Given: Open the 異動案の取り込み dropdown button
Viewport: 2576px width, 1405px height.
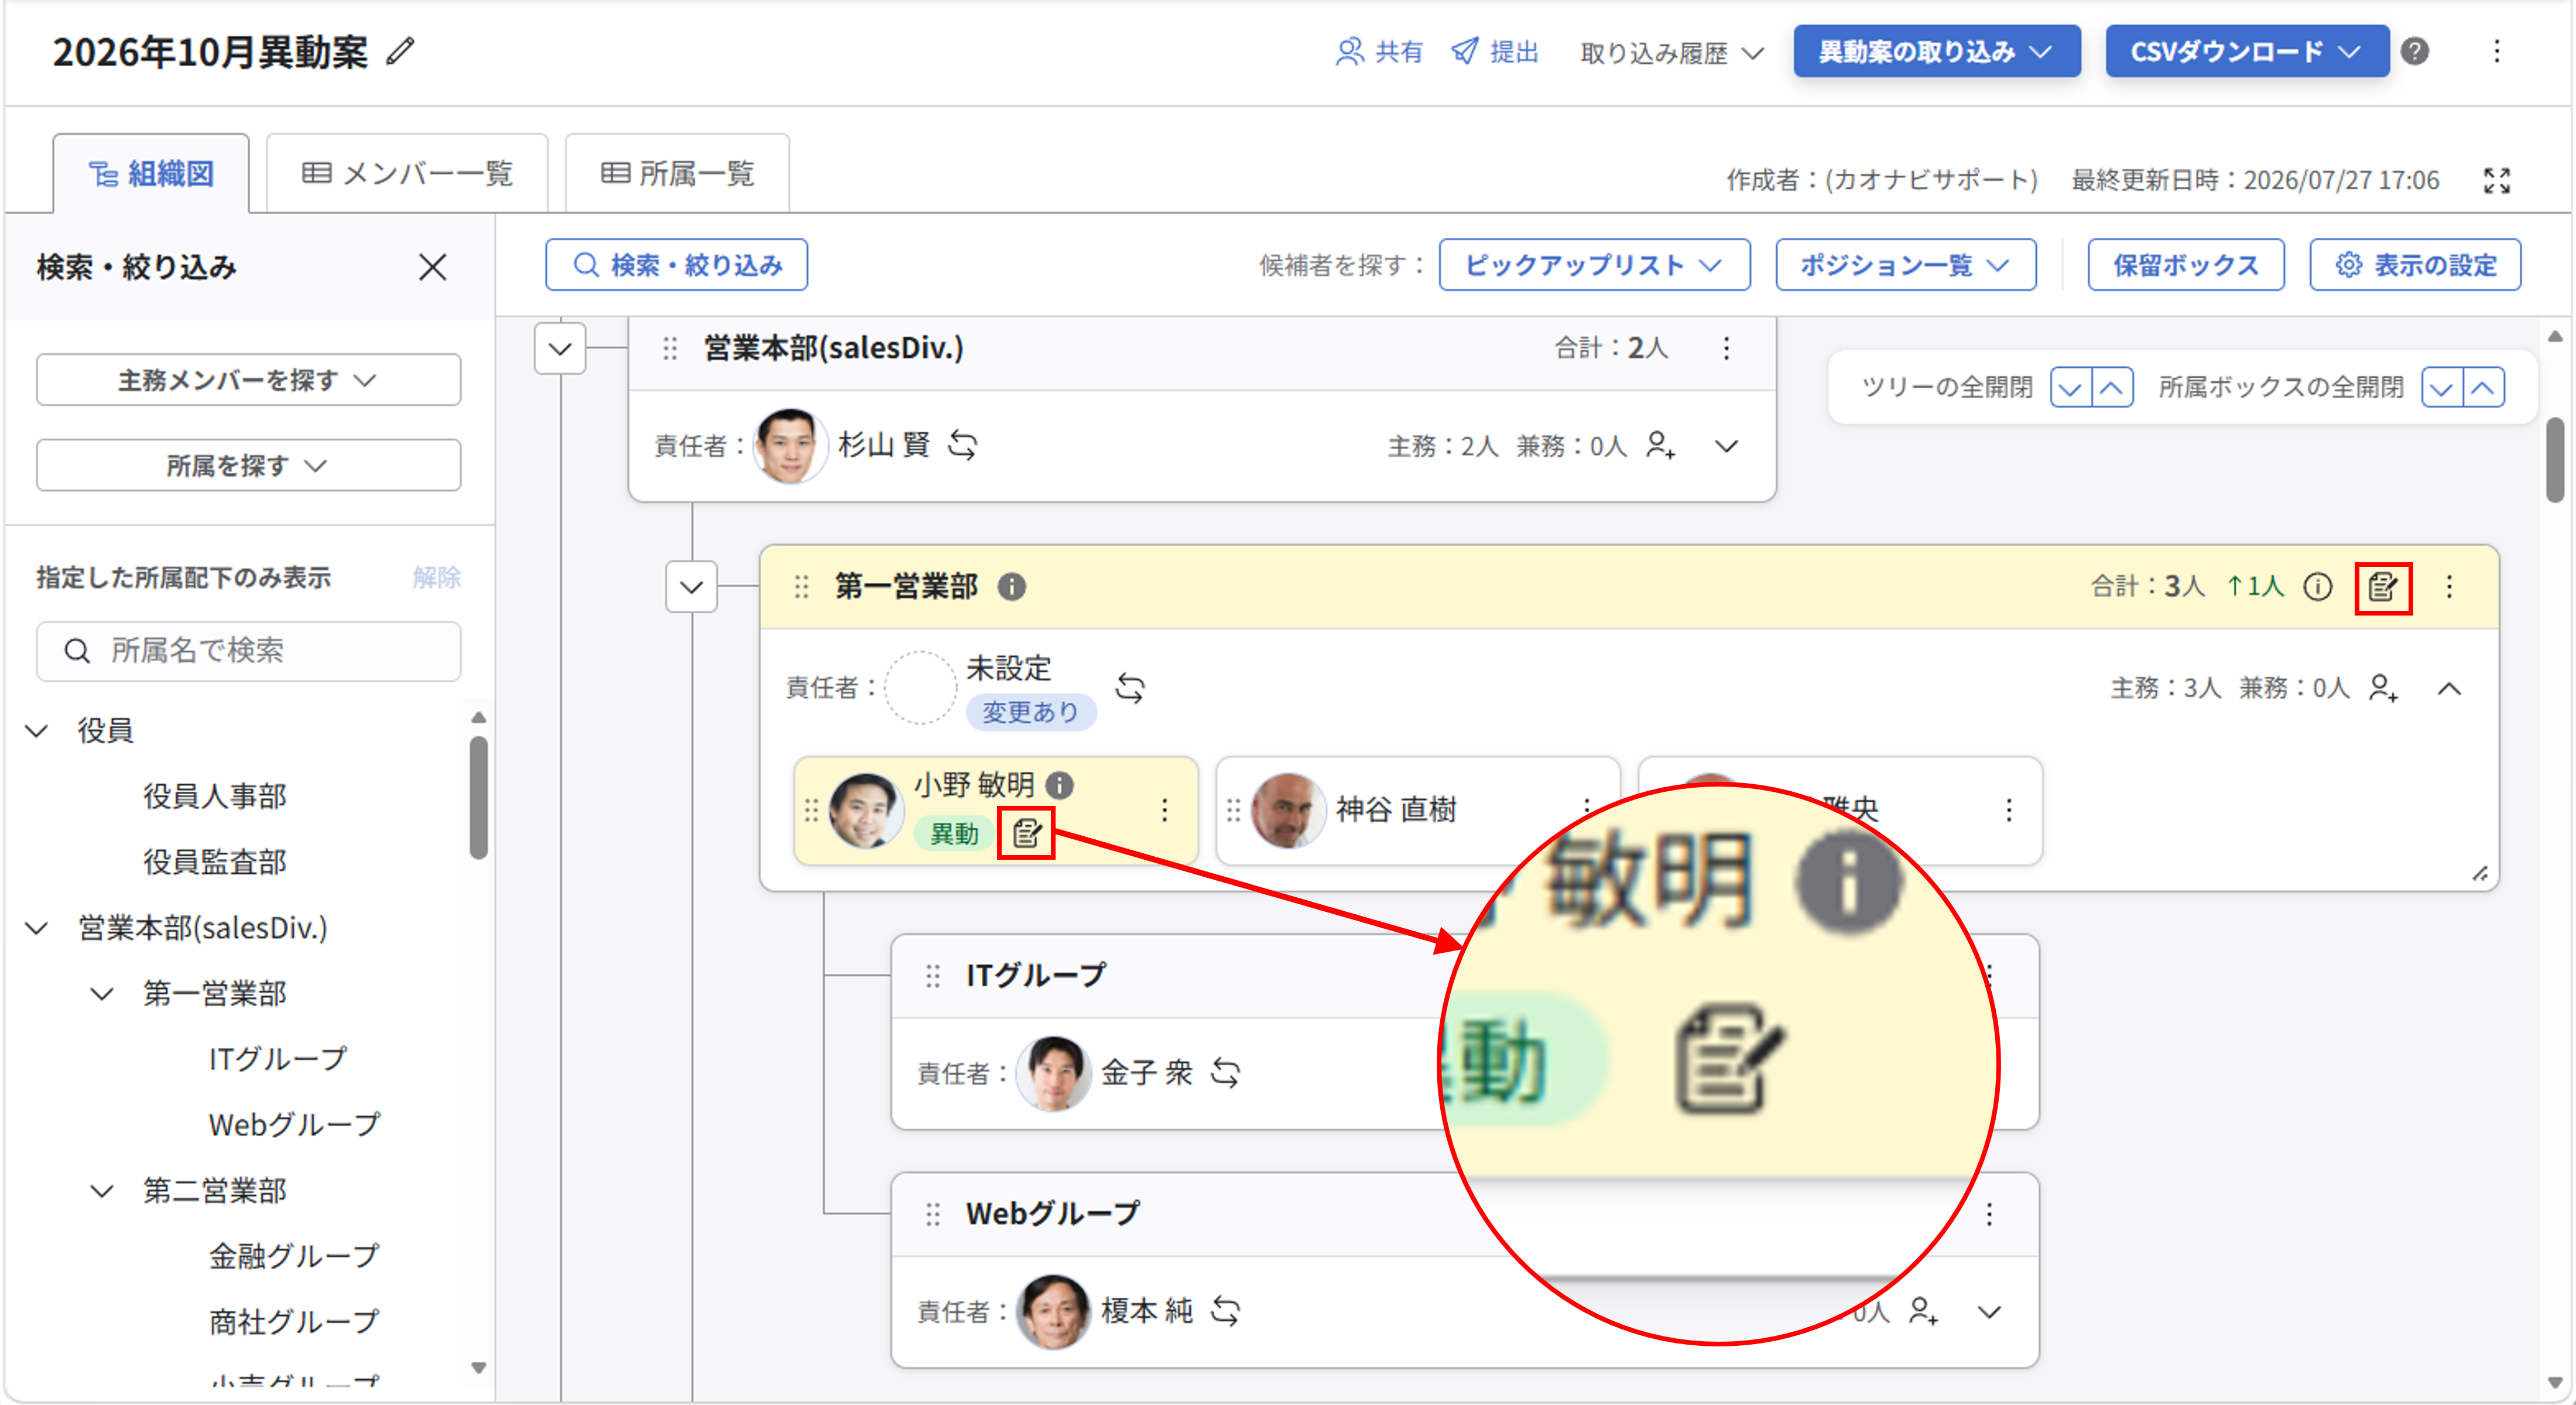Looking at the screenshot, I should pos(1936,51).
